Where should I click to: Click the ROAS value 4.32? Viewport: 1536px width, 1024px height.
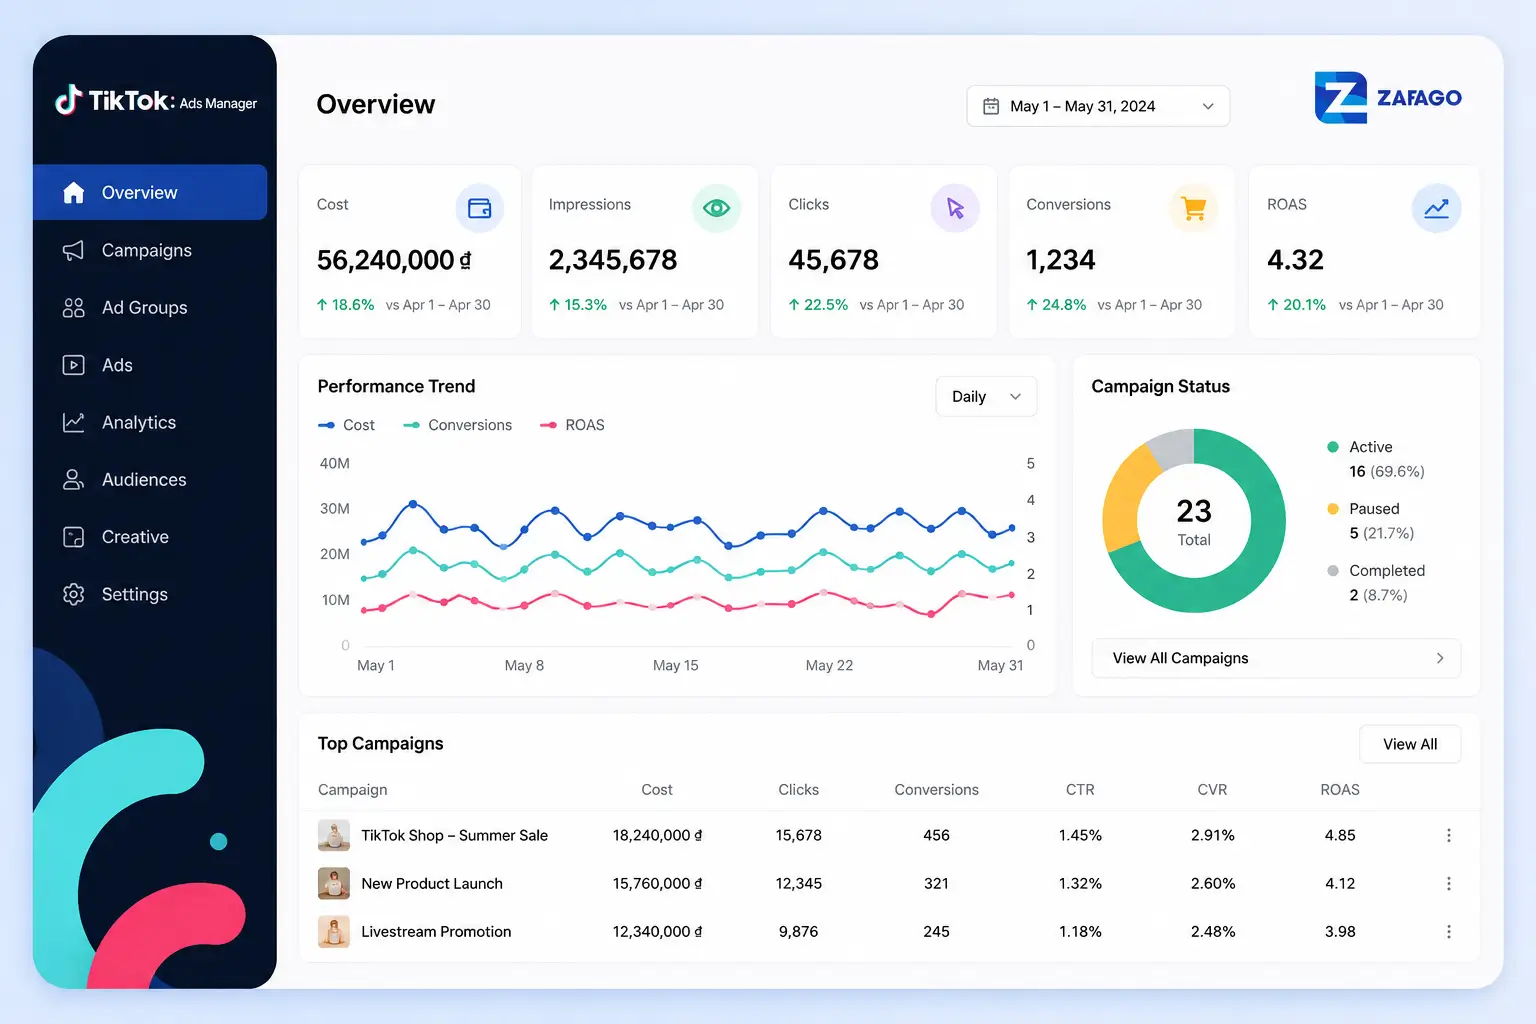[1295, 260]
